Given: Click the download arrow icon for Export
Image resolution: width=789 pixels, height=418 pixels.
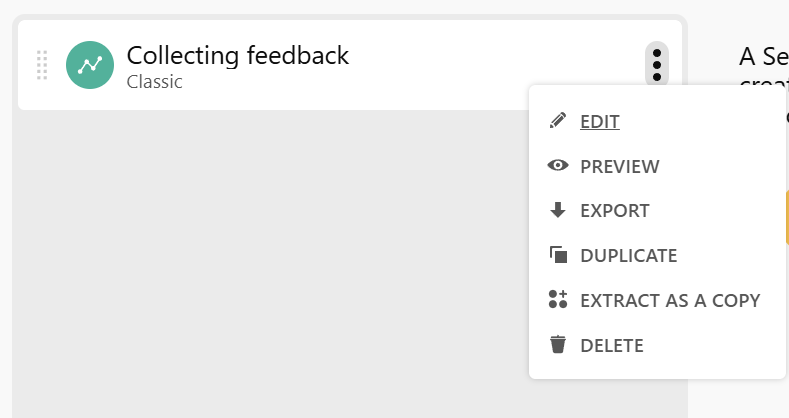Looking at the screenshot, I should point(558,211).
